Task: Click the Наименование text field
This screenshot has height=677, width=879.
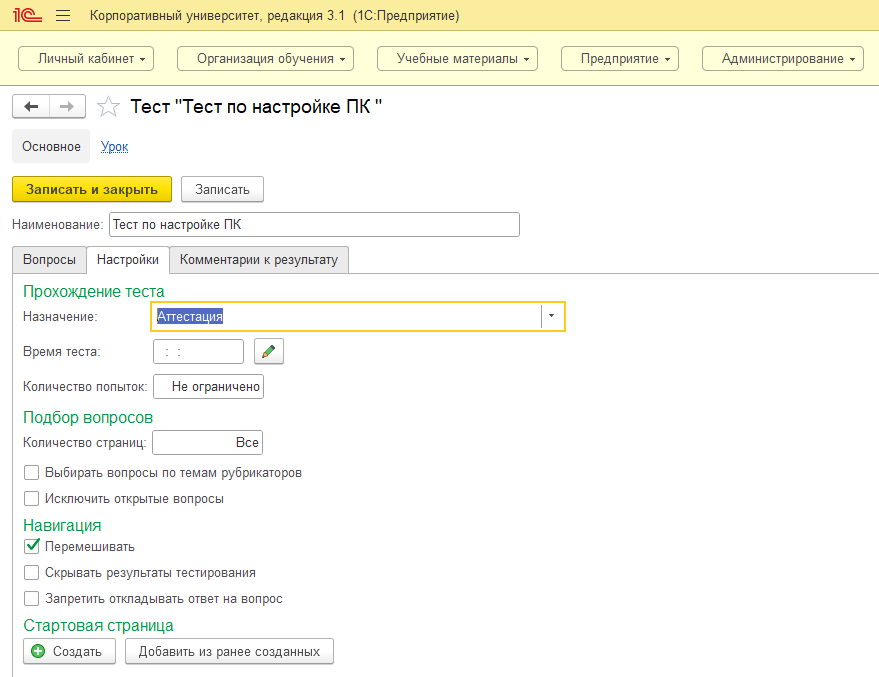Action: (313, 224)
